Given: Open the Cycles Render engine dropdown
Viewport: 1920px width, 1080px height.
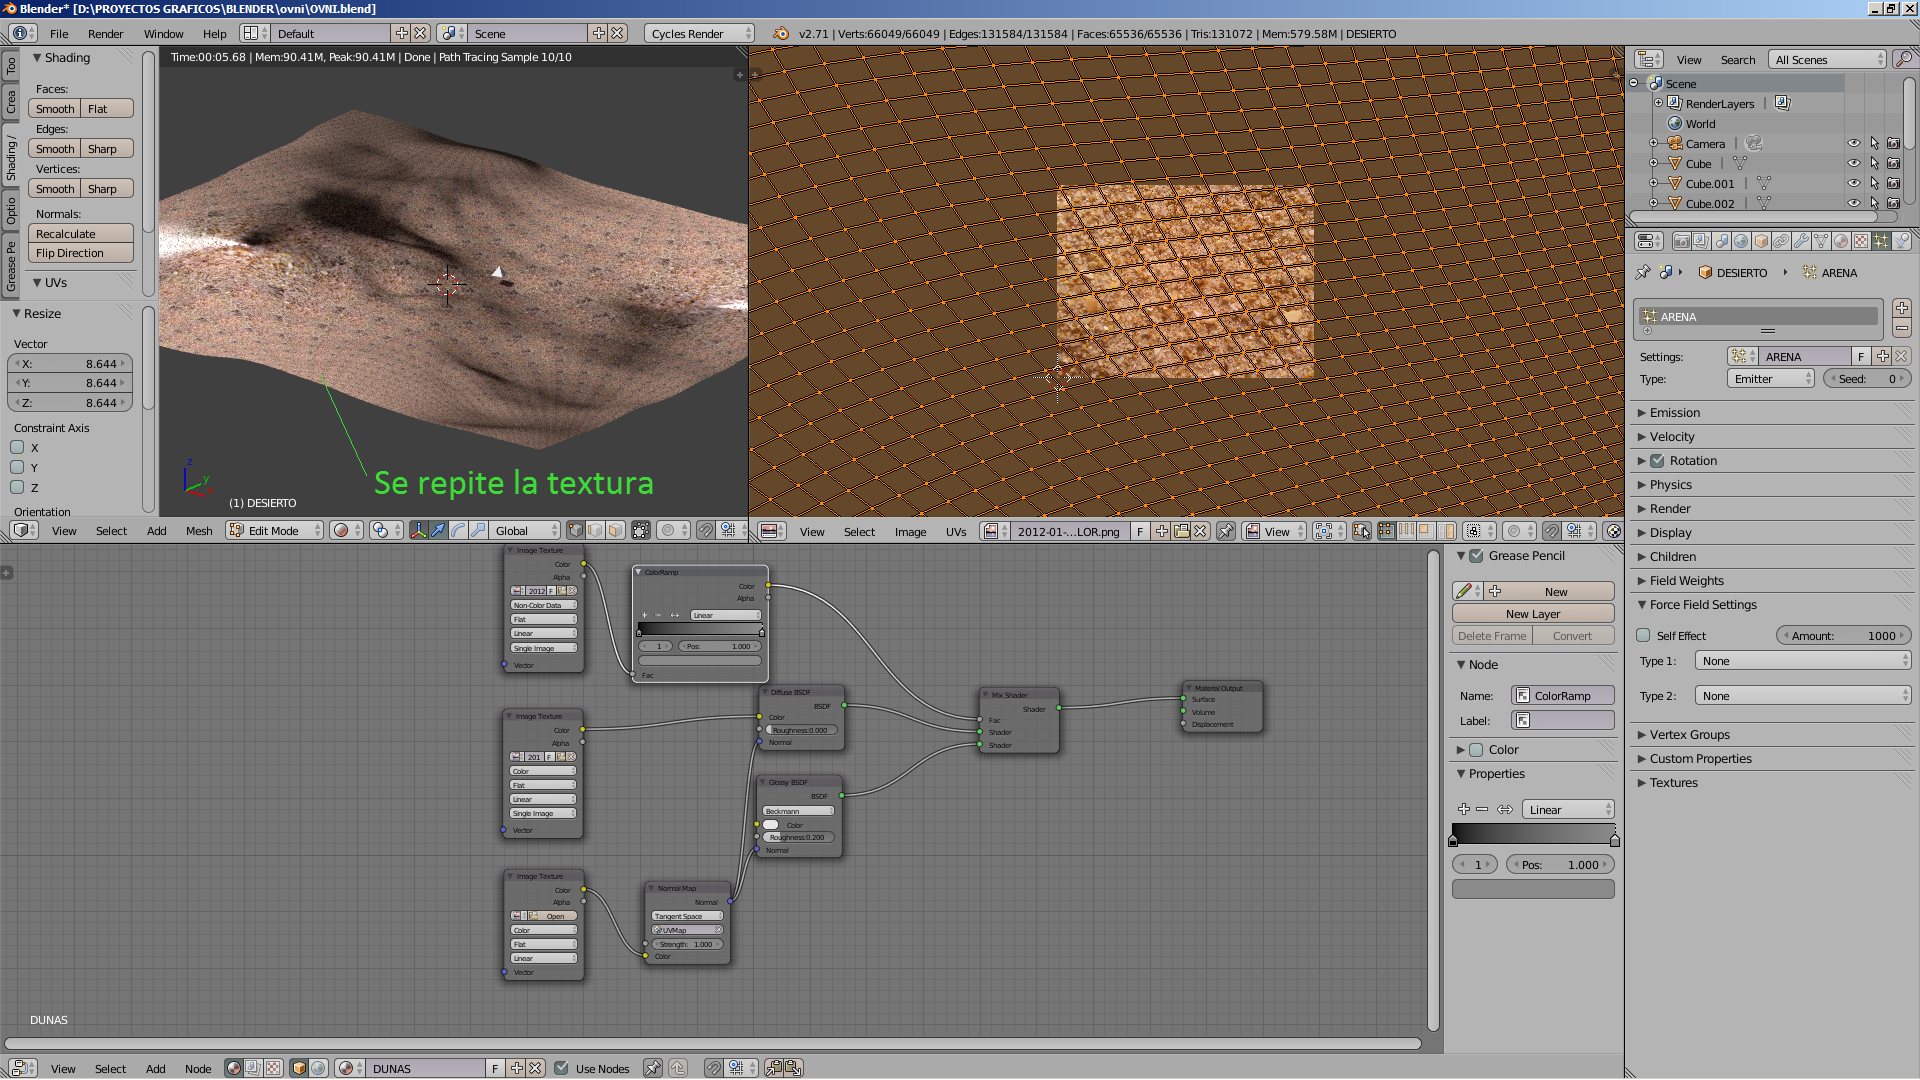Looking at the screenshot, I should tap(700, 33).
